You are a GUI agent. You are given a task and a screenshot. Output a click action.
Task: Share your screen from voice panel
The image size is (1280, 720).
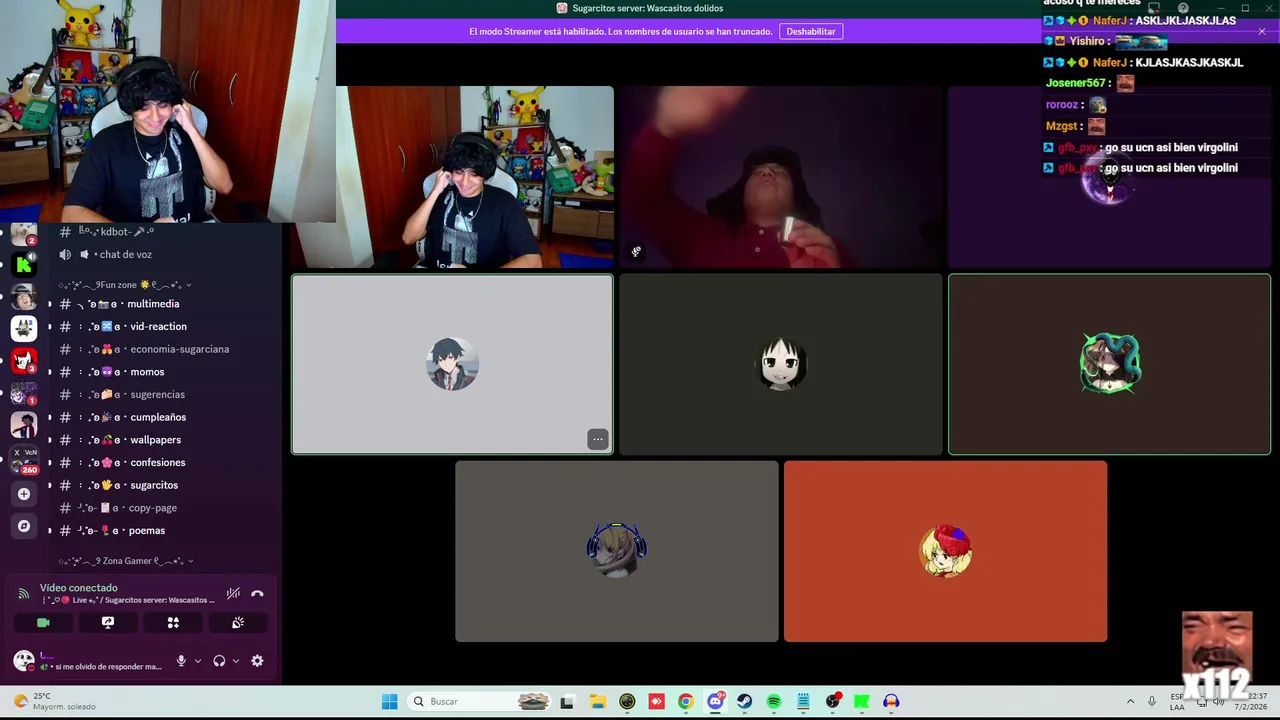tap(108, 622)
